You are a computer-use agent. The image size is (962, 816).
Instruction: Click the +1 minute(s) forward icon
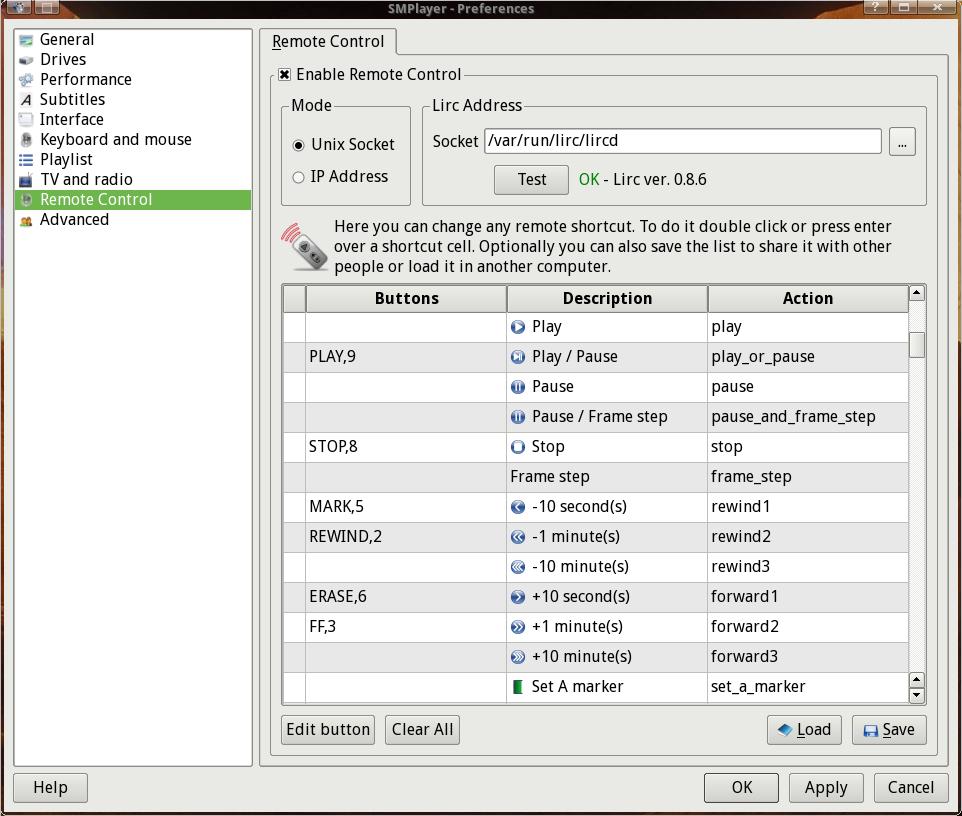pos(518,627)
